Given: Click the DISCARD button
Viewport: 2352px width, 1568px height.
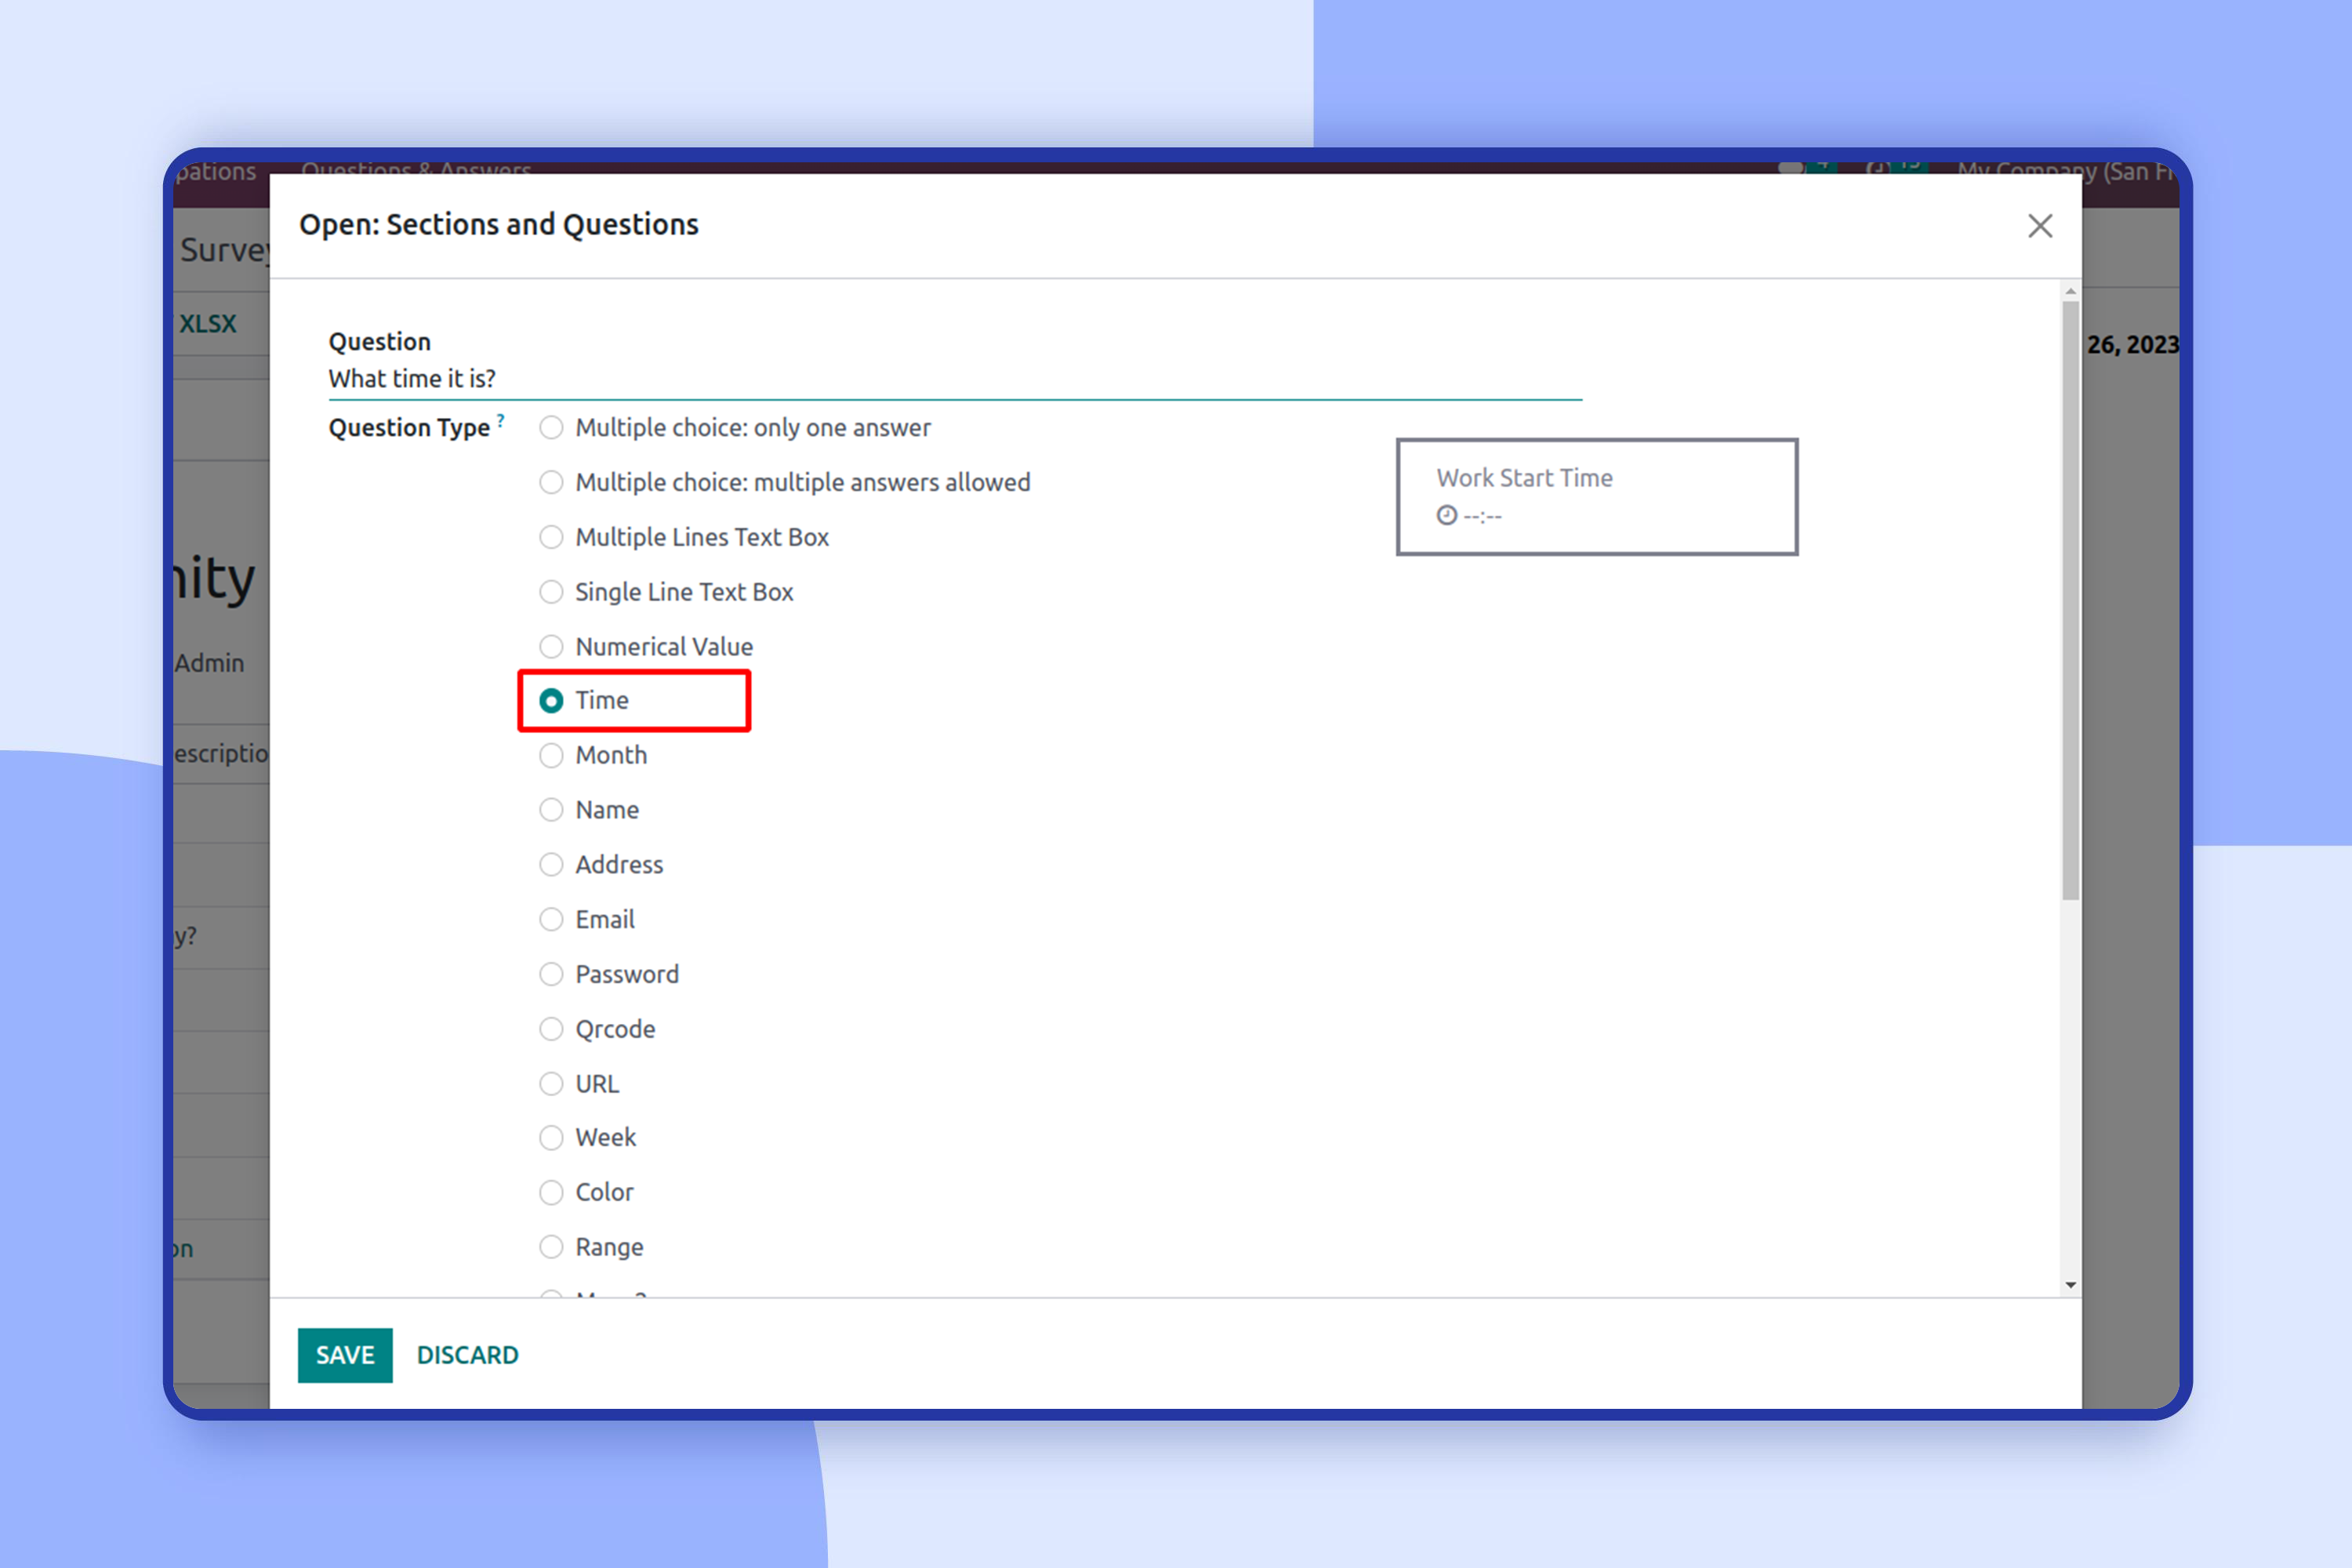Looking at the screenshot, I should pyautogui.click(x=467, y=1355).
